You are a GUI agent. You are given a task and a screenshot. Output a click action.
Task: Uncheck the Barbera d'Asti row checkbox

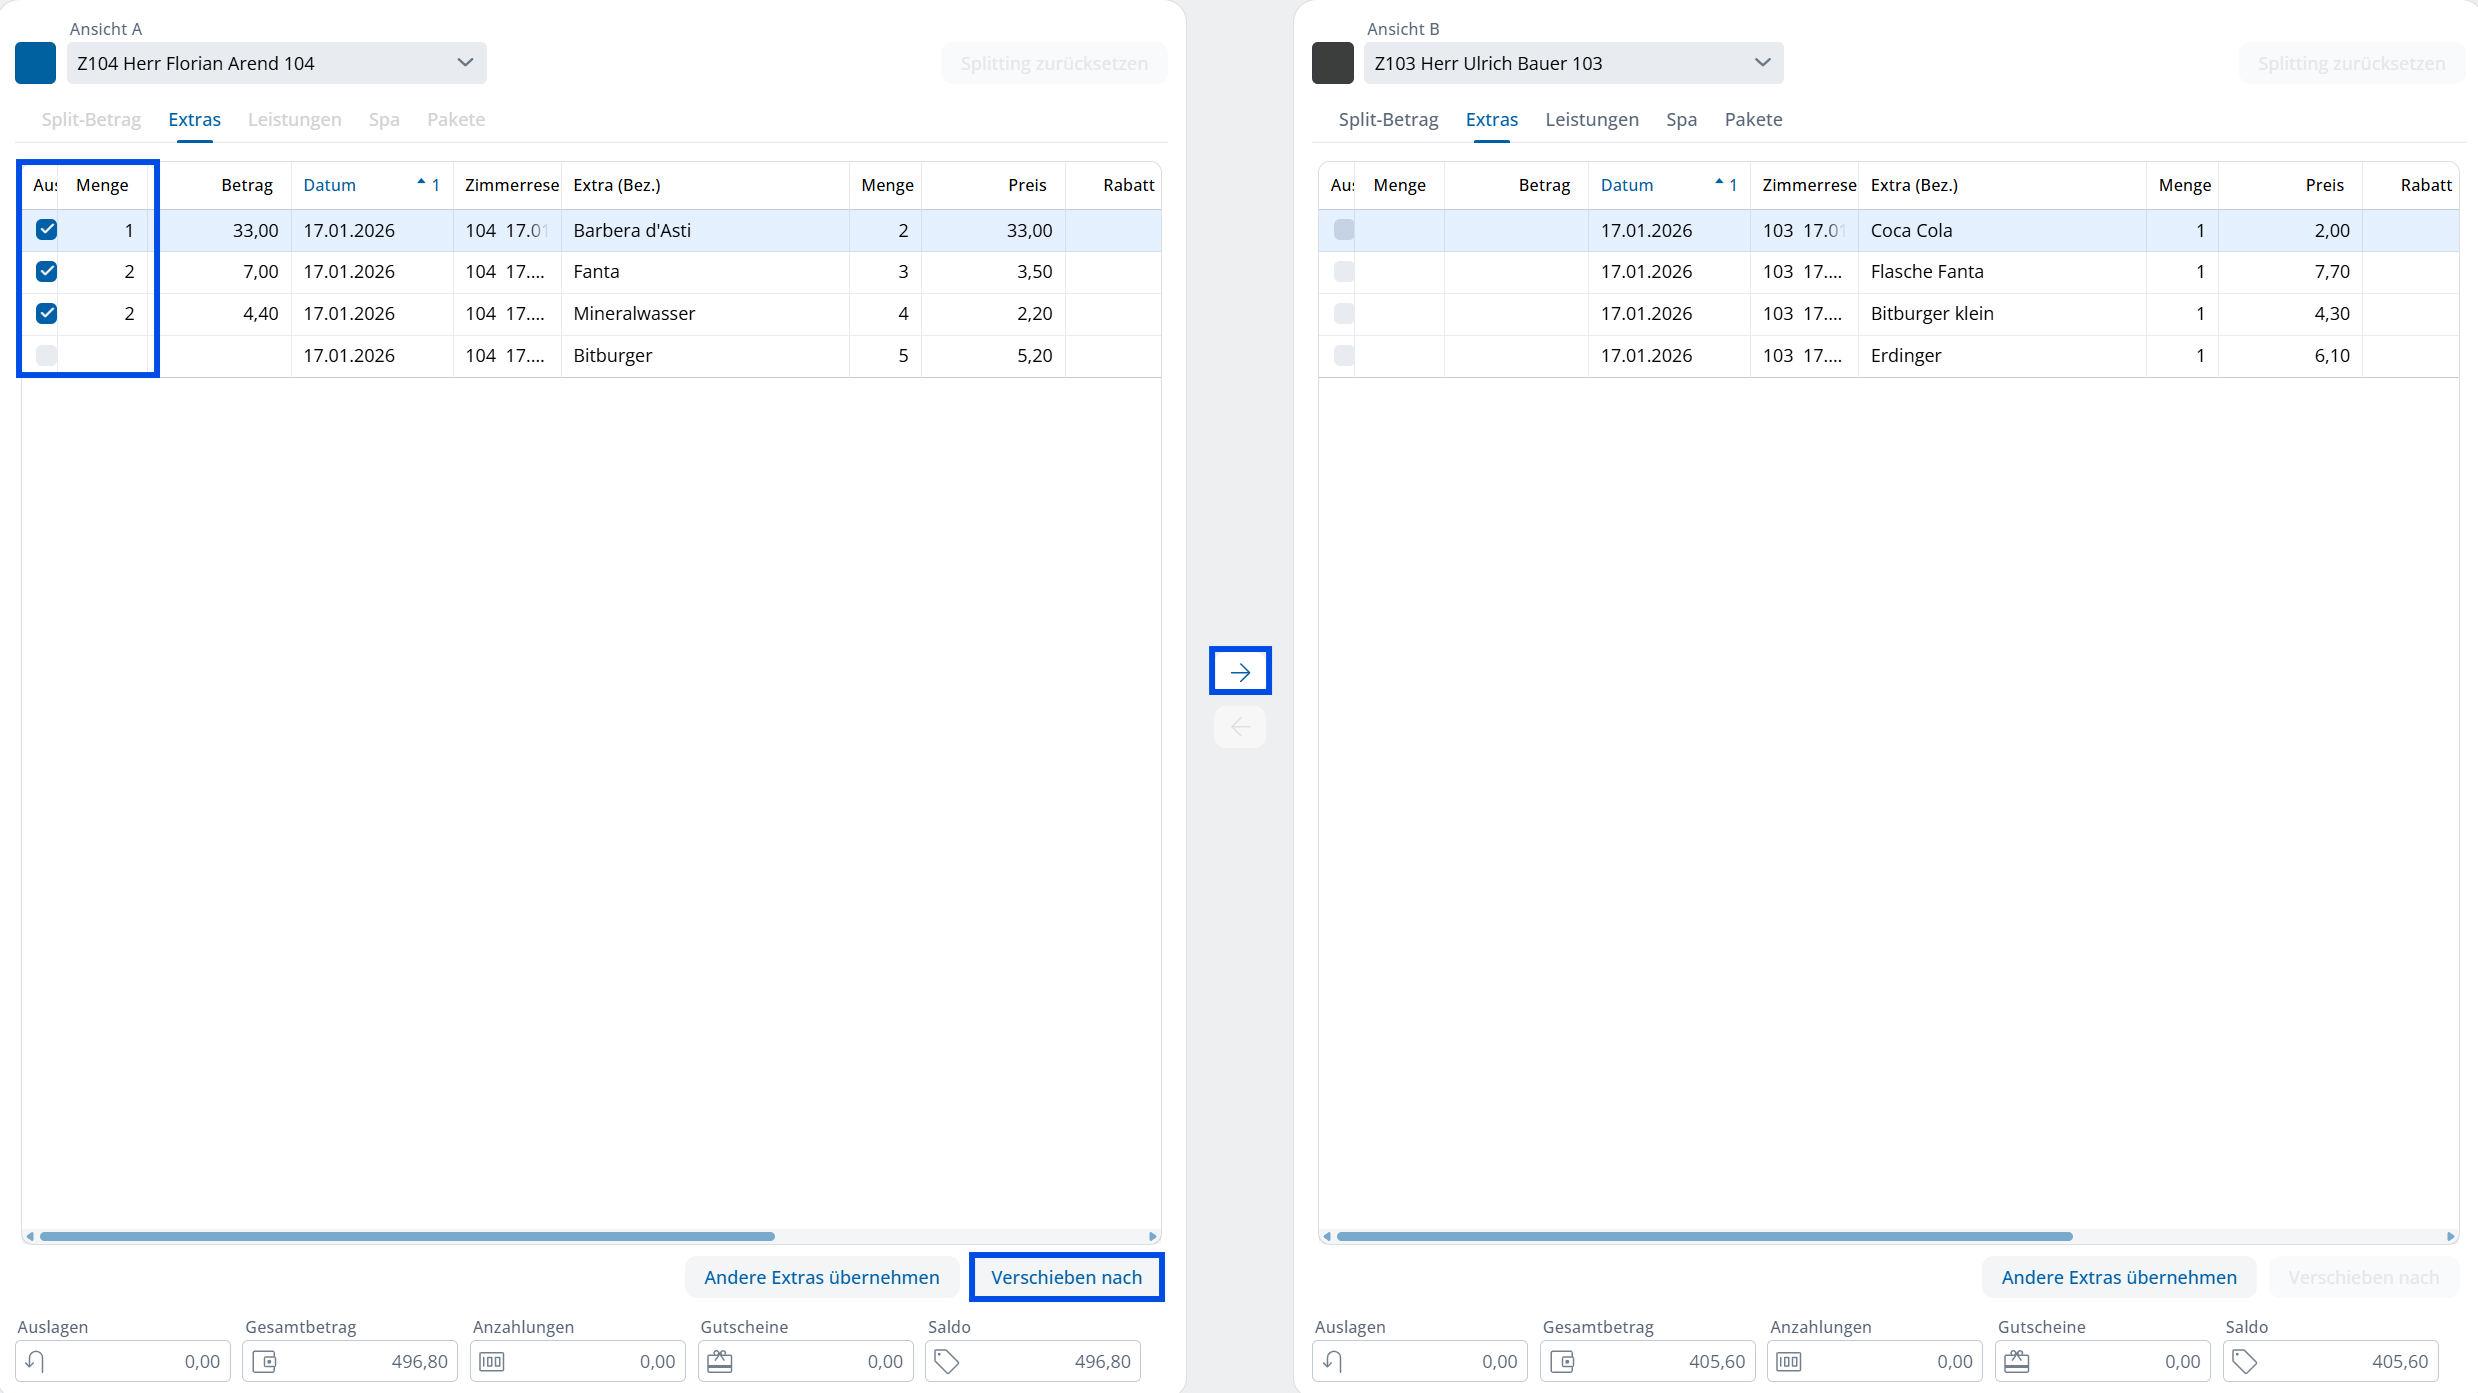point(46,230)
